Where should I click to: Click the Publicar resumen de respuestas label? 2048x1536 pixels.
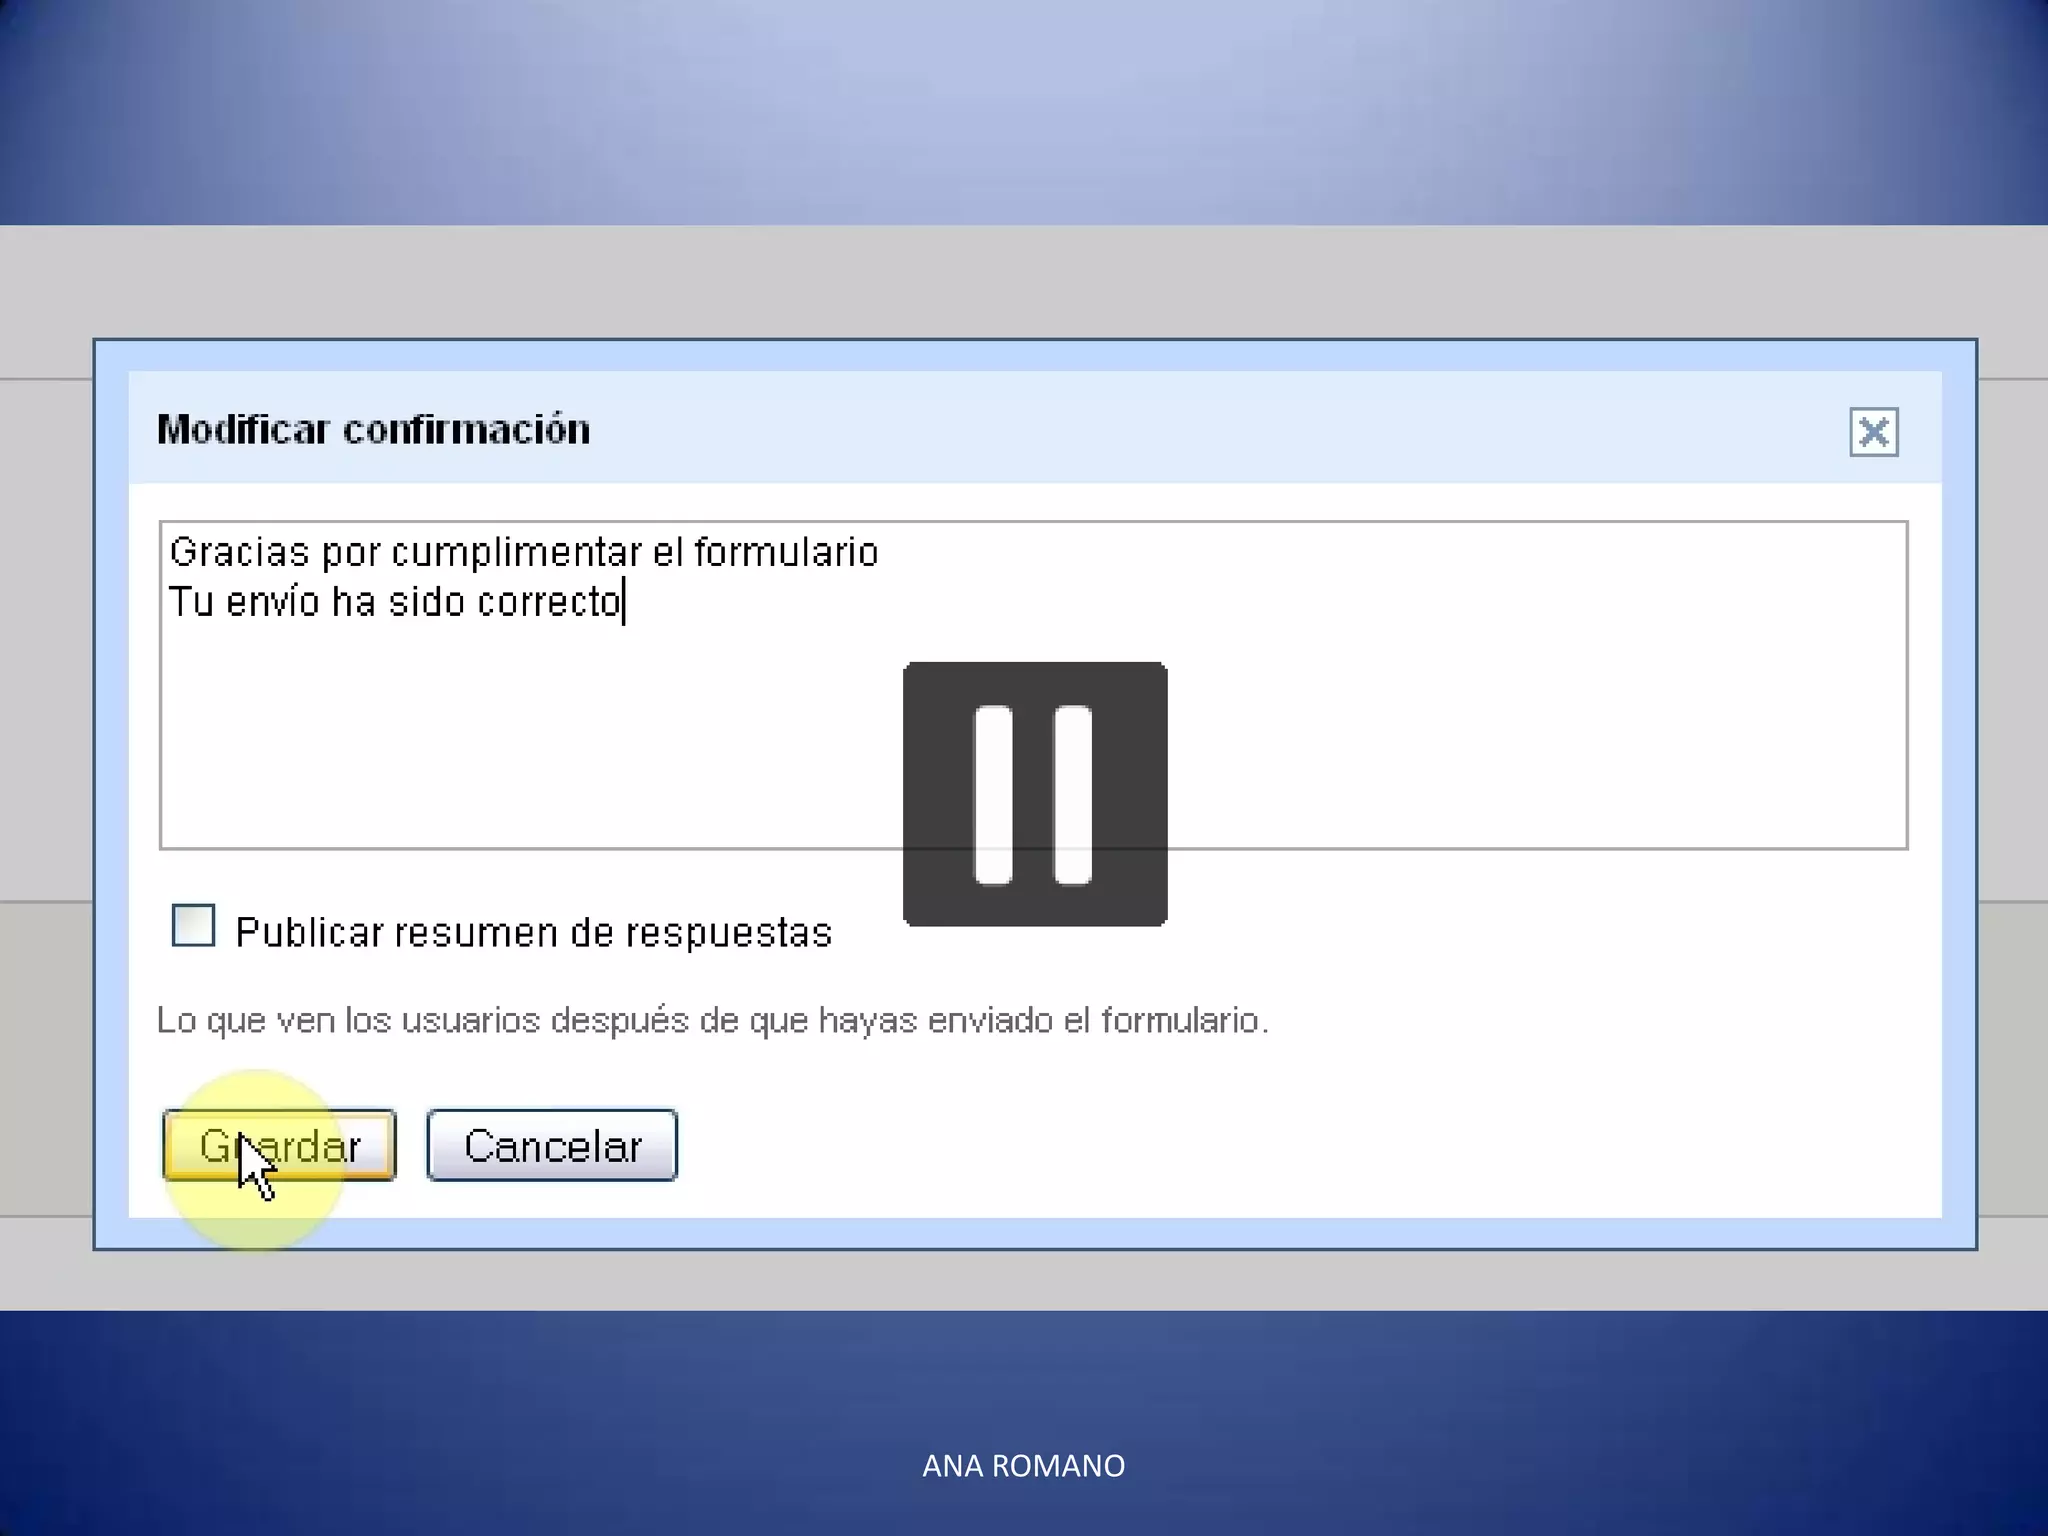[533, 933]
